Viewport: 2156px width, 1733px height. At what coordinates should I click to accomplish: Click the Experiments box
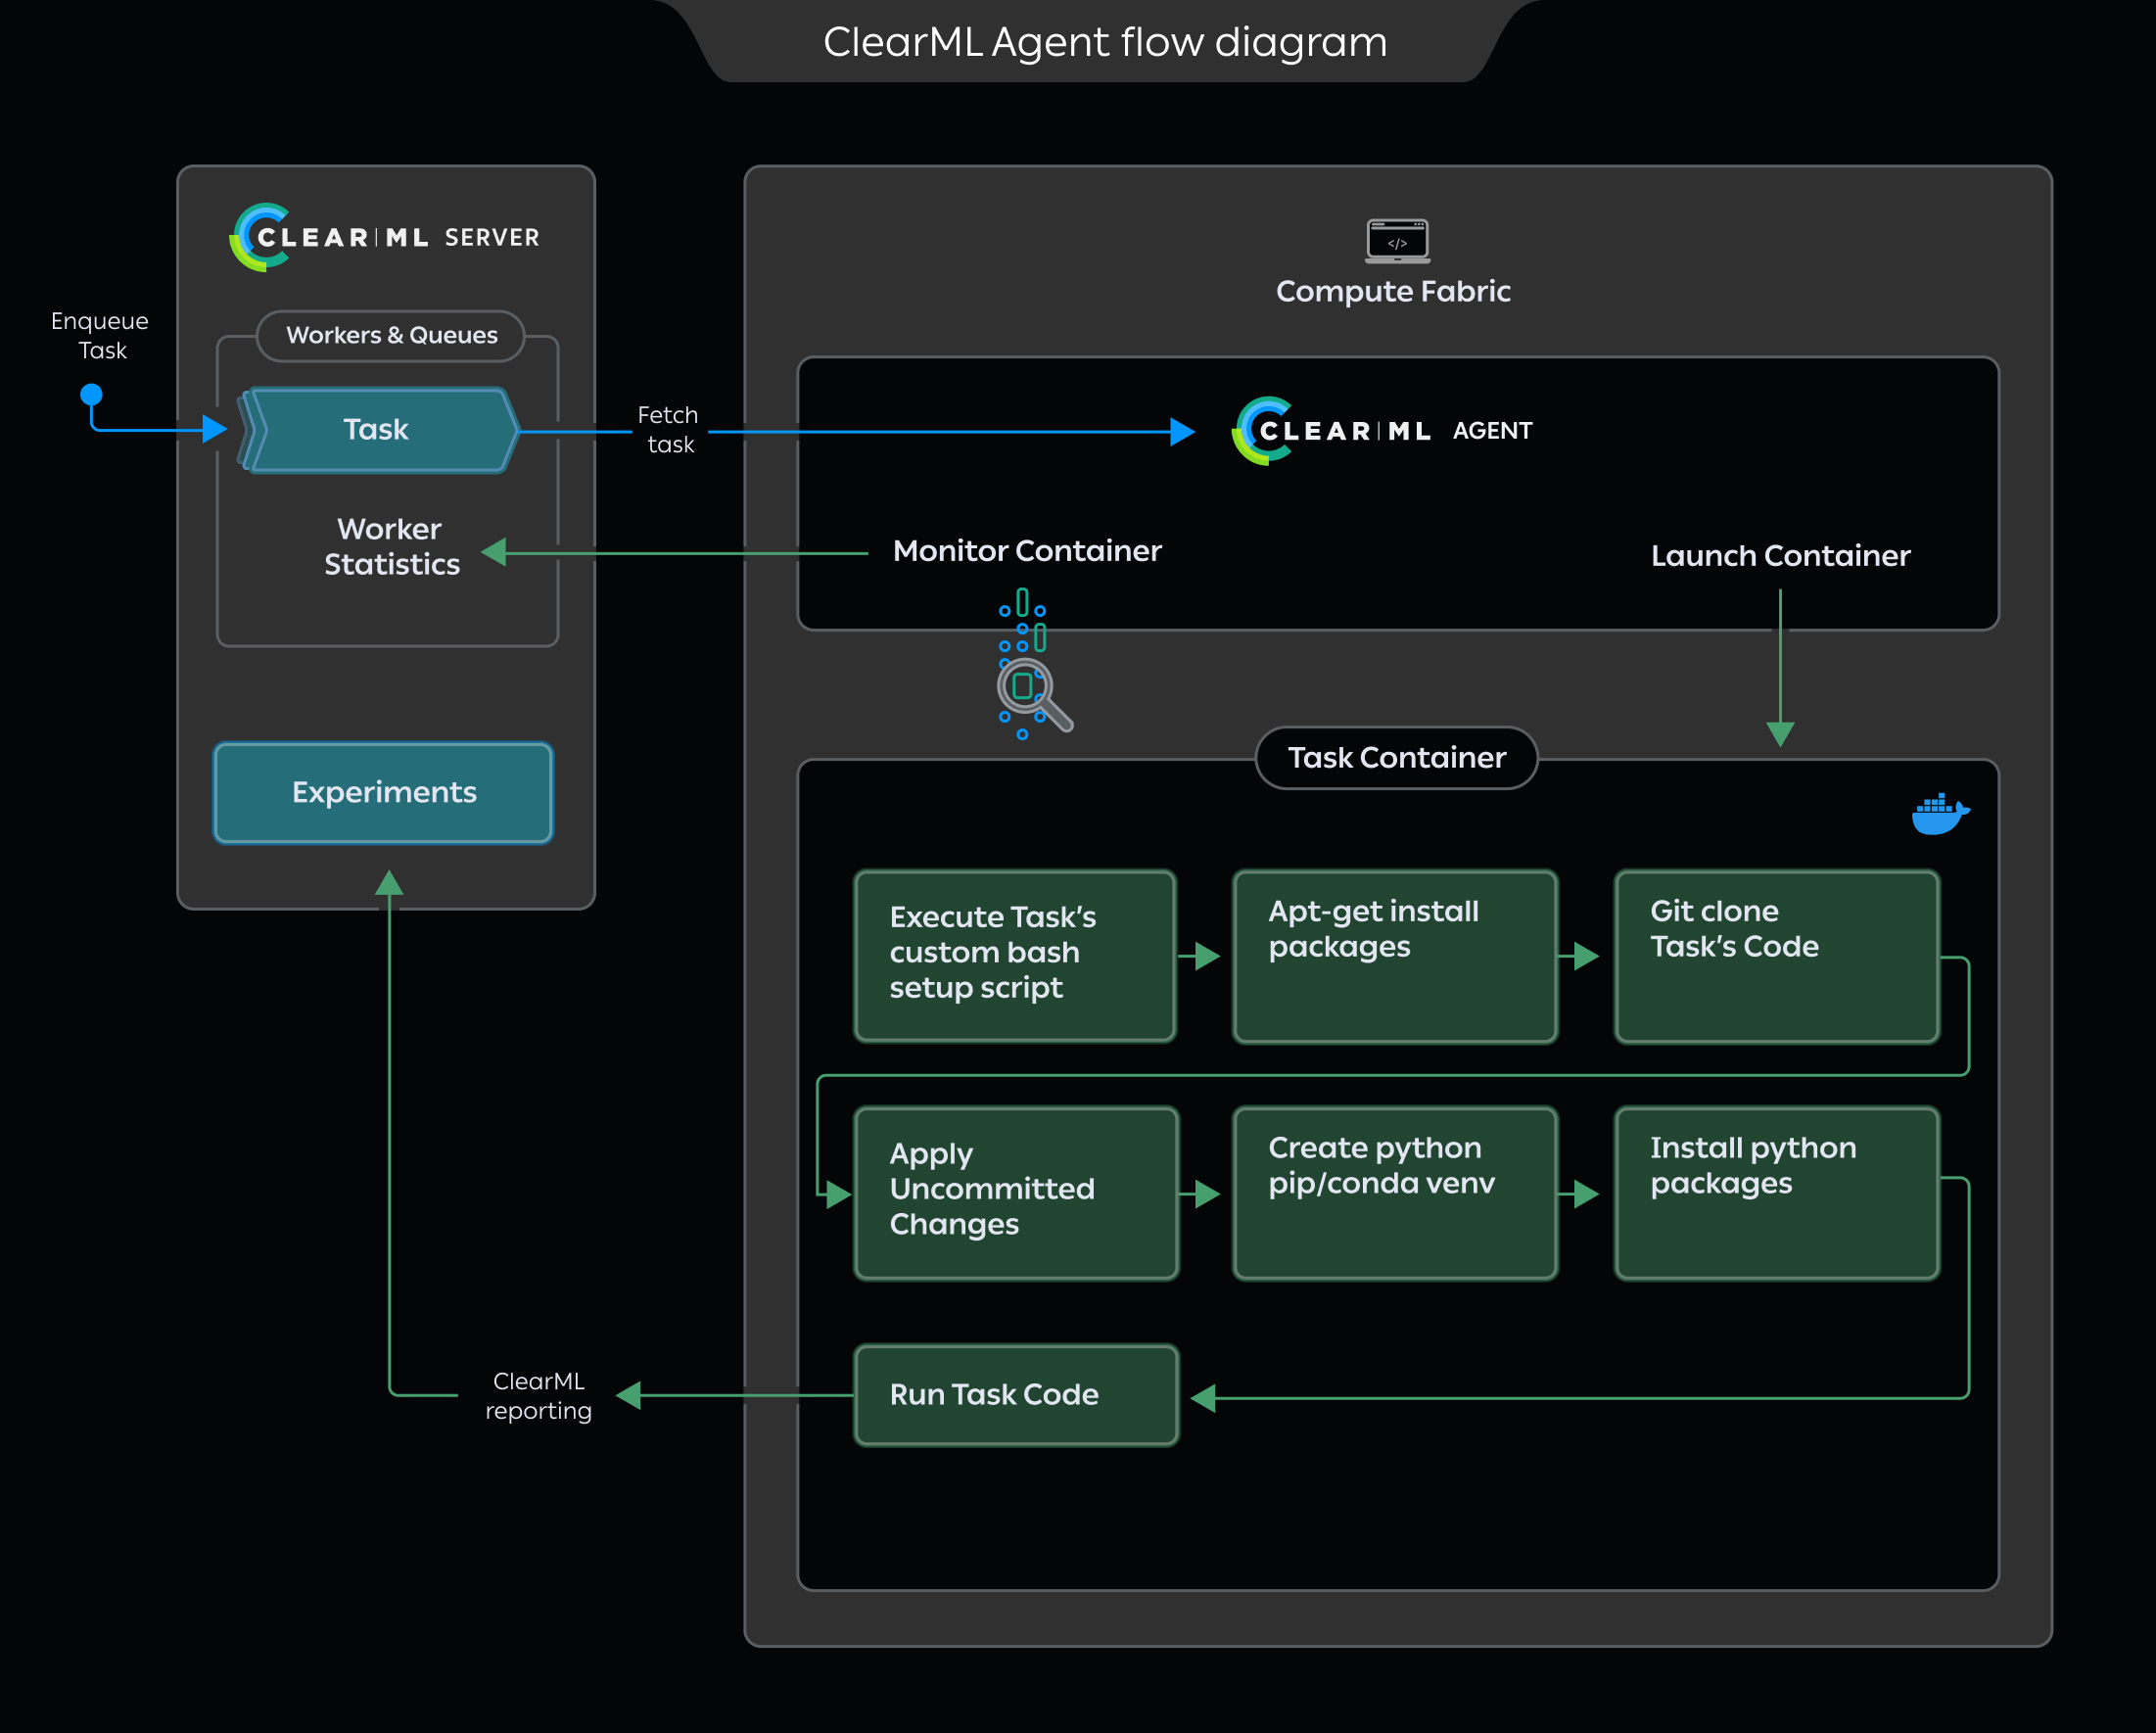click(383, 792)
